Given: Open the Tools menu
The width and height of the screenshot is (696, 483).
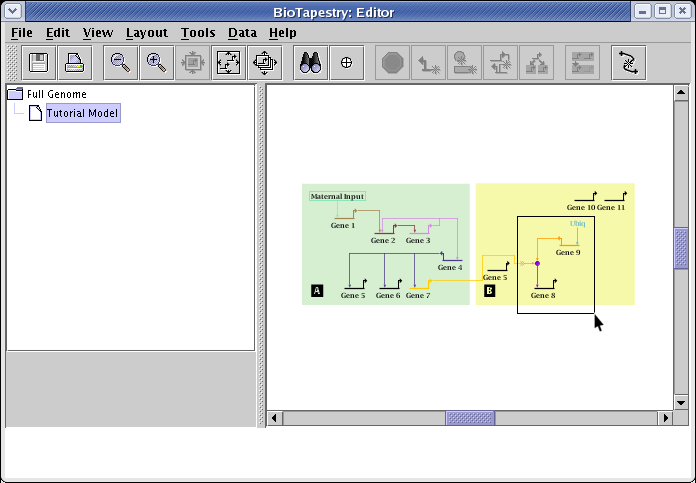Looking at the screenshot, I should pyautogui.click(x=197, y=33).
